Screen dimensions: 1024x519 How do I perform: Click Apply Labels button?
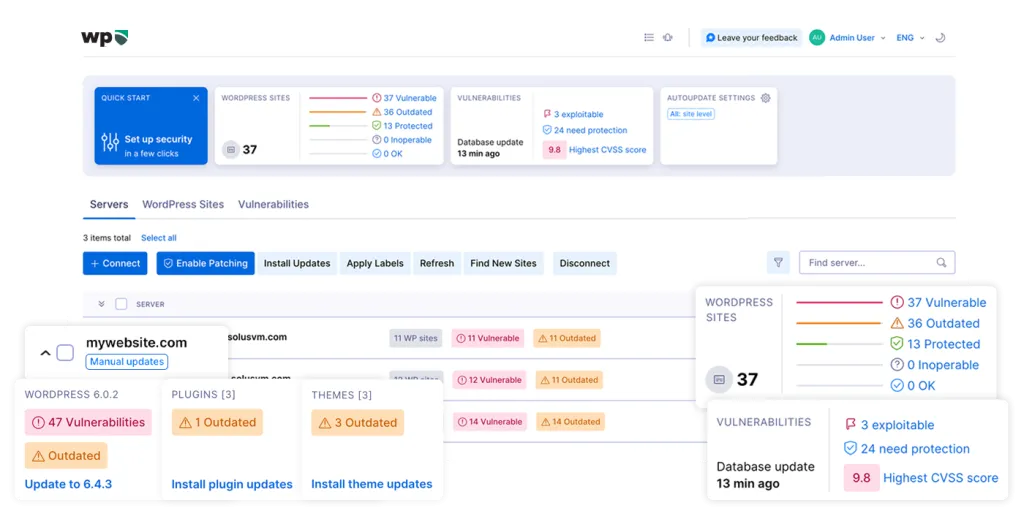(375, 263)
